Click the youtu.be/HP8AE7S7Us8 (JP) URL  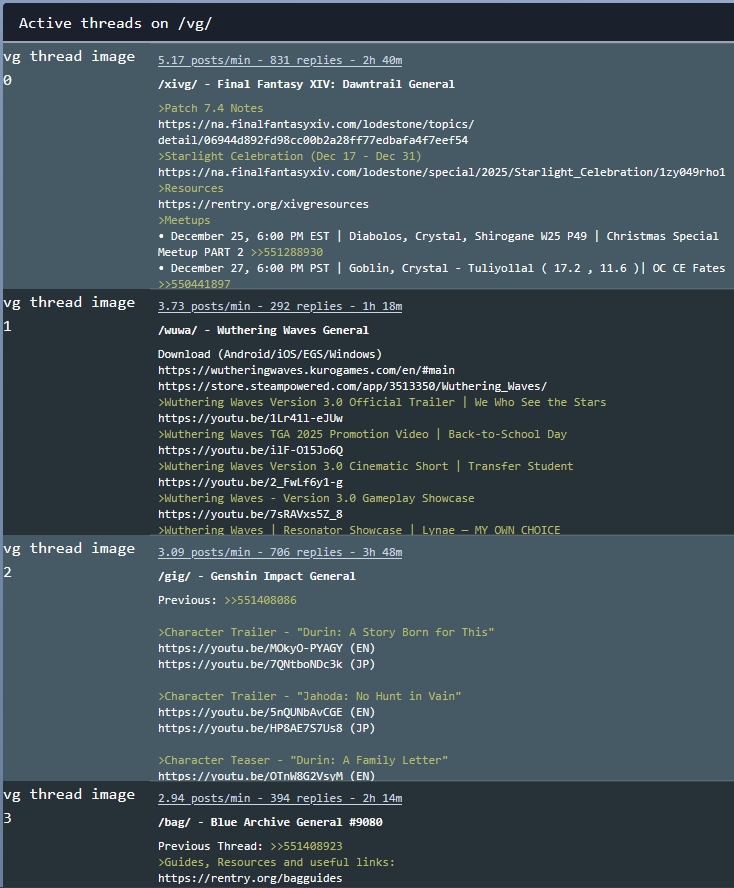[267, 728]
